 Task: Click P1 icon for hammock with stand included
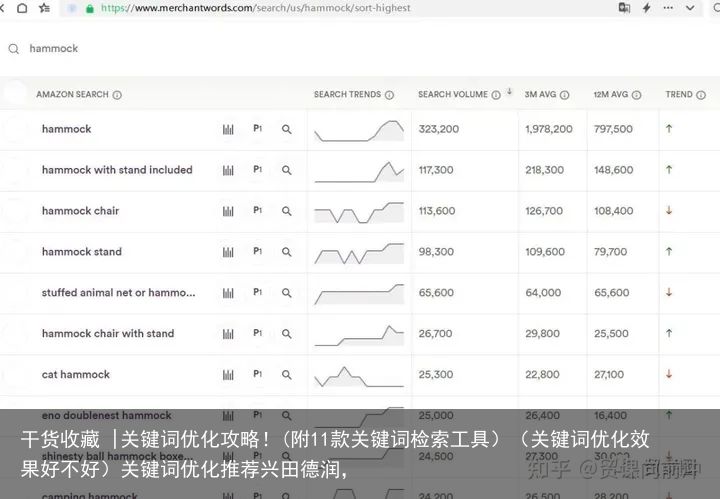tap(258, 169)
